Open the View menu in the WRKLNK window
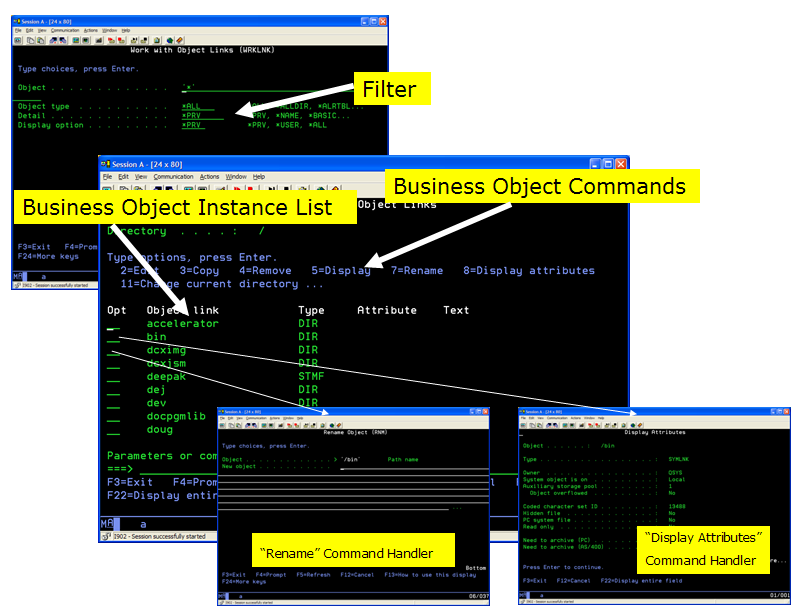 (x=42, y=31)
